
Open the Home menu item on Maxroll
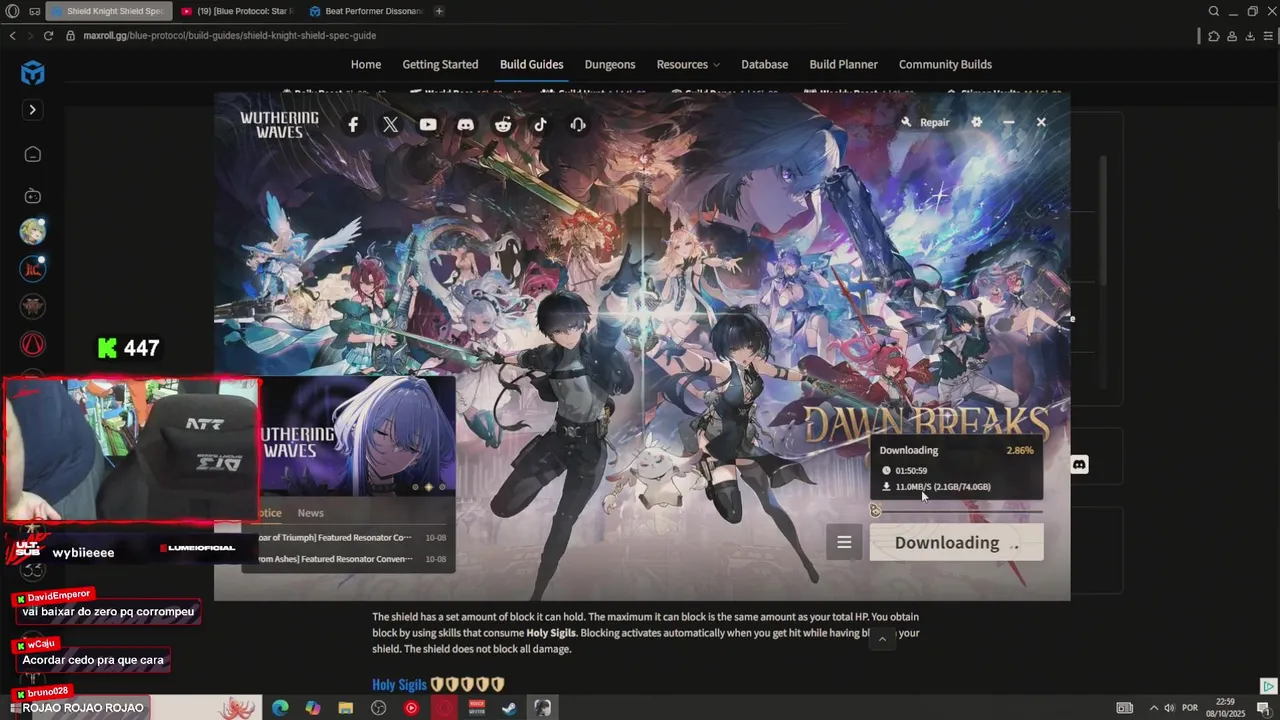(365, 64)
